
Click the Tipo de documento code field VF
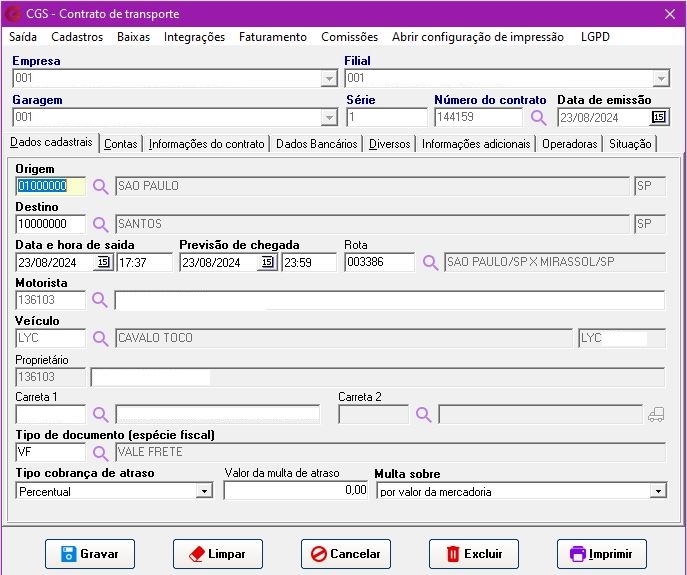point(50,452)
